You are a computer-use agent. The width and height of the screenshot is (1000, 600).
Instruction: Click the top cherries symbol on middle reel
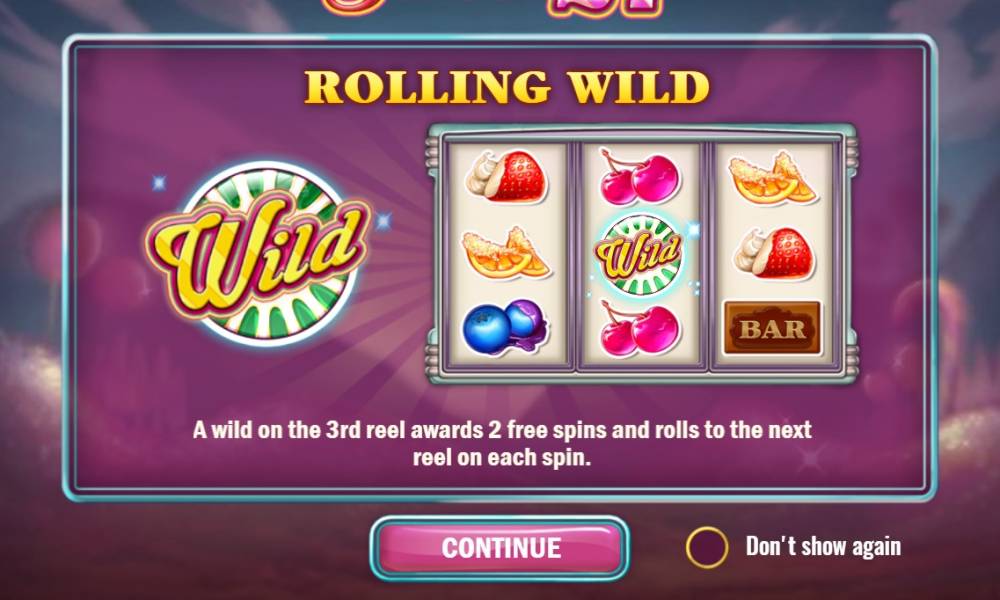[x=640, y=176]
